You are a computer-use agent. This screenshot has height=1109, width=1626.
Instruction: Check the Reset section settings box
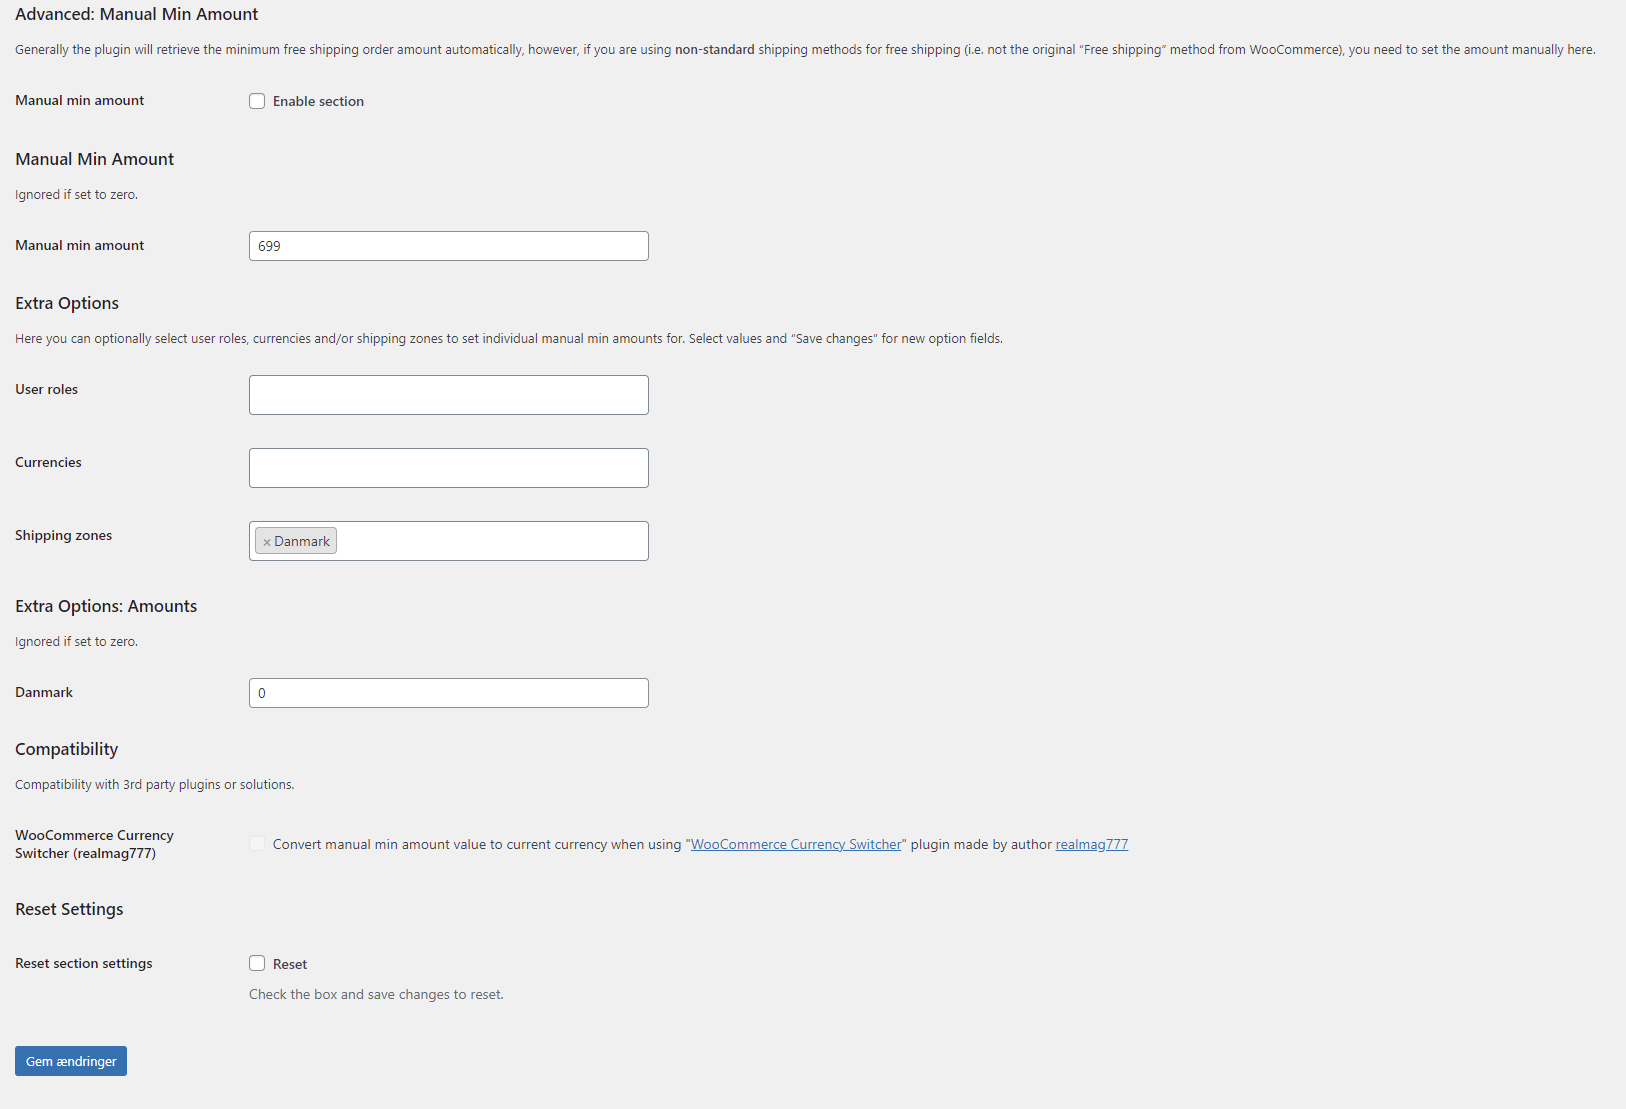257,963
